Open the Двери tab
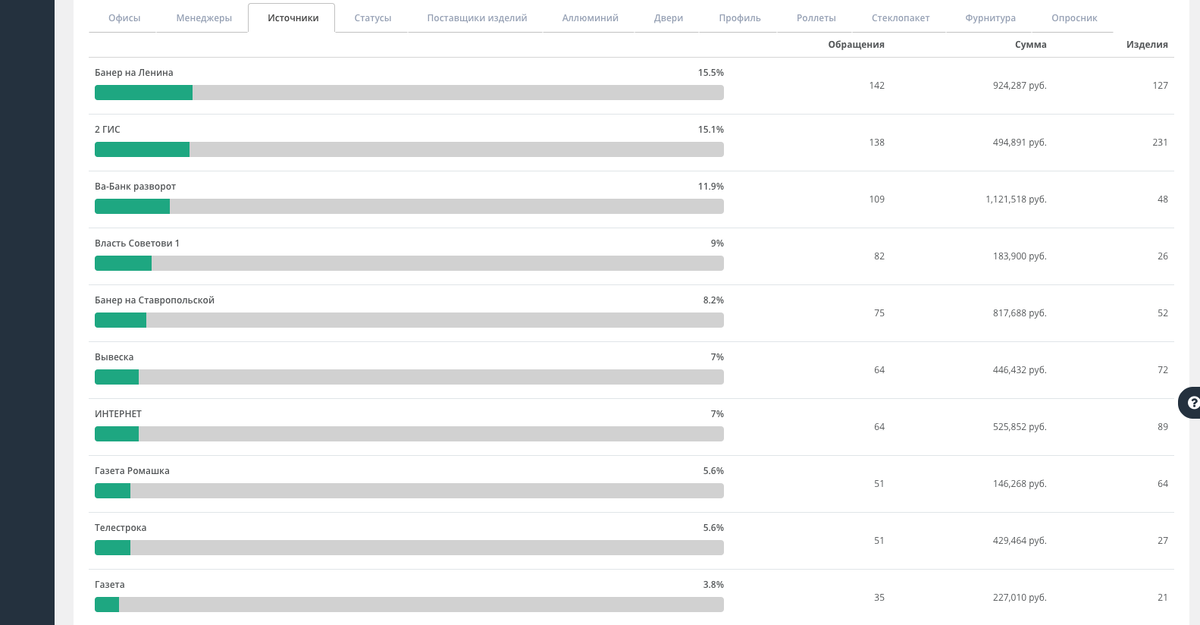 point(669,18)
